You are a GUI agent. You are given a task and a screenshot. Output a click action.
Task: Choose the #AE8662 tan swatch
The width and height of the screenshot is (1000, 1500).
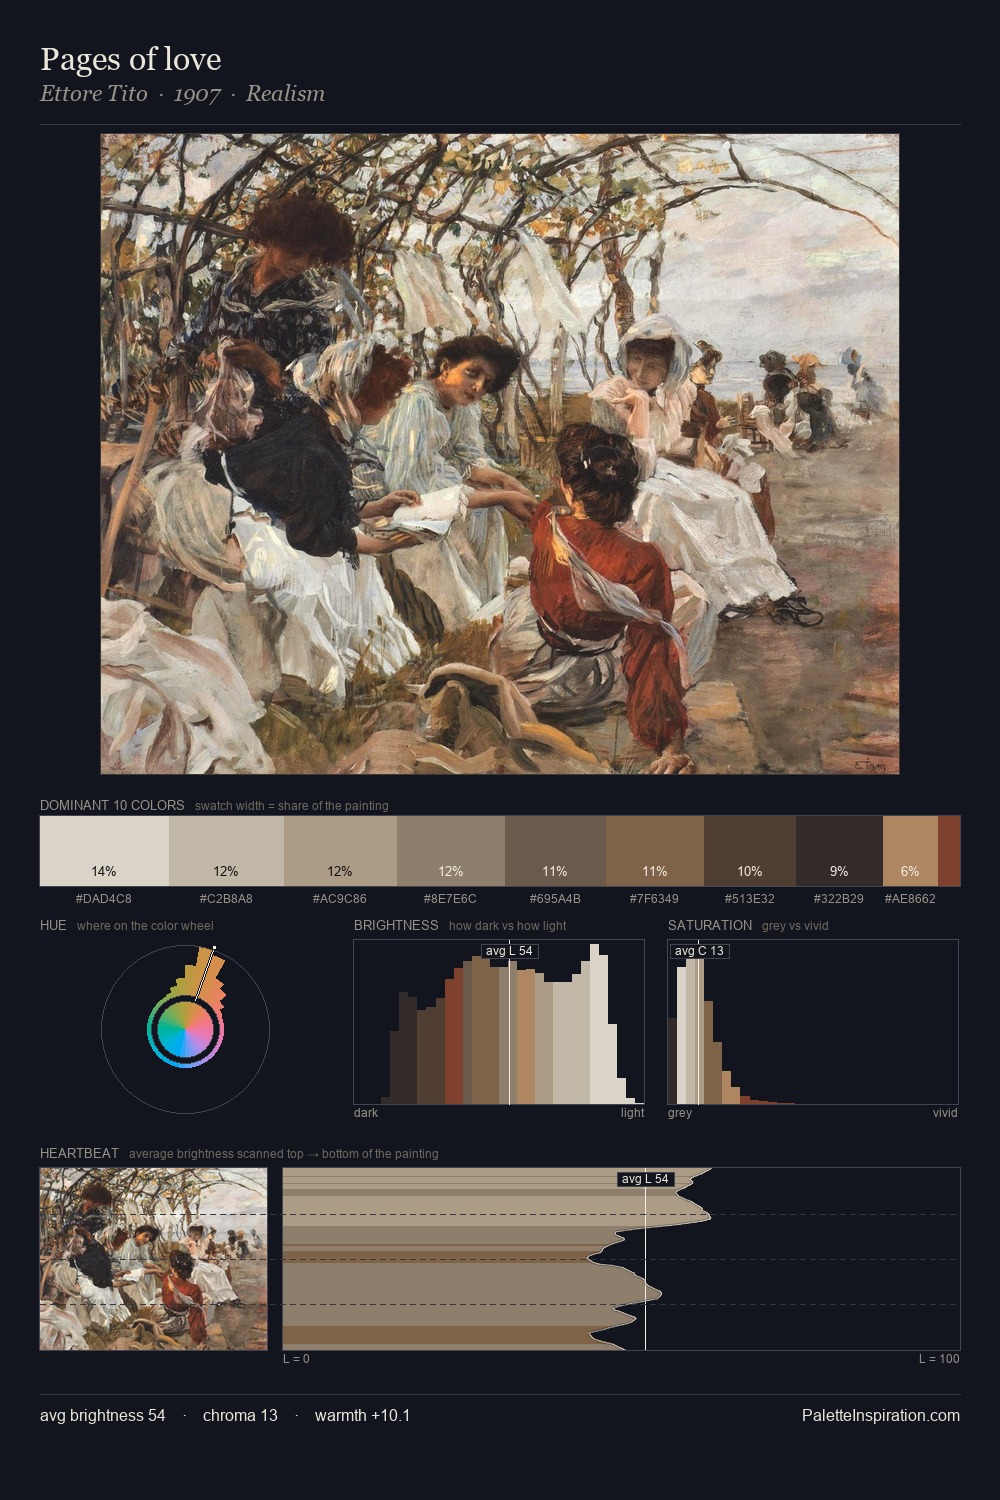click(x=910, y=851)
